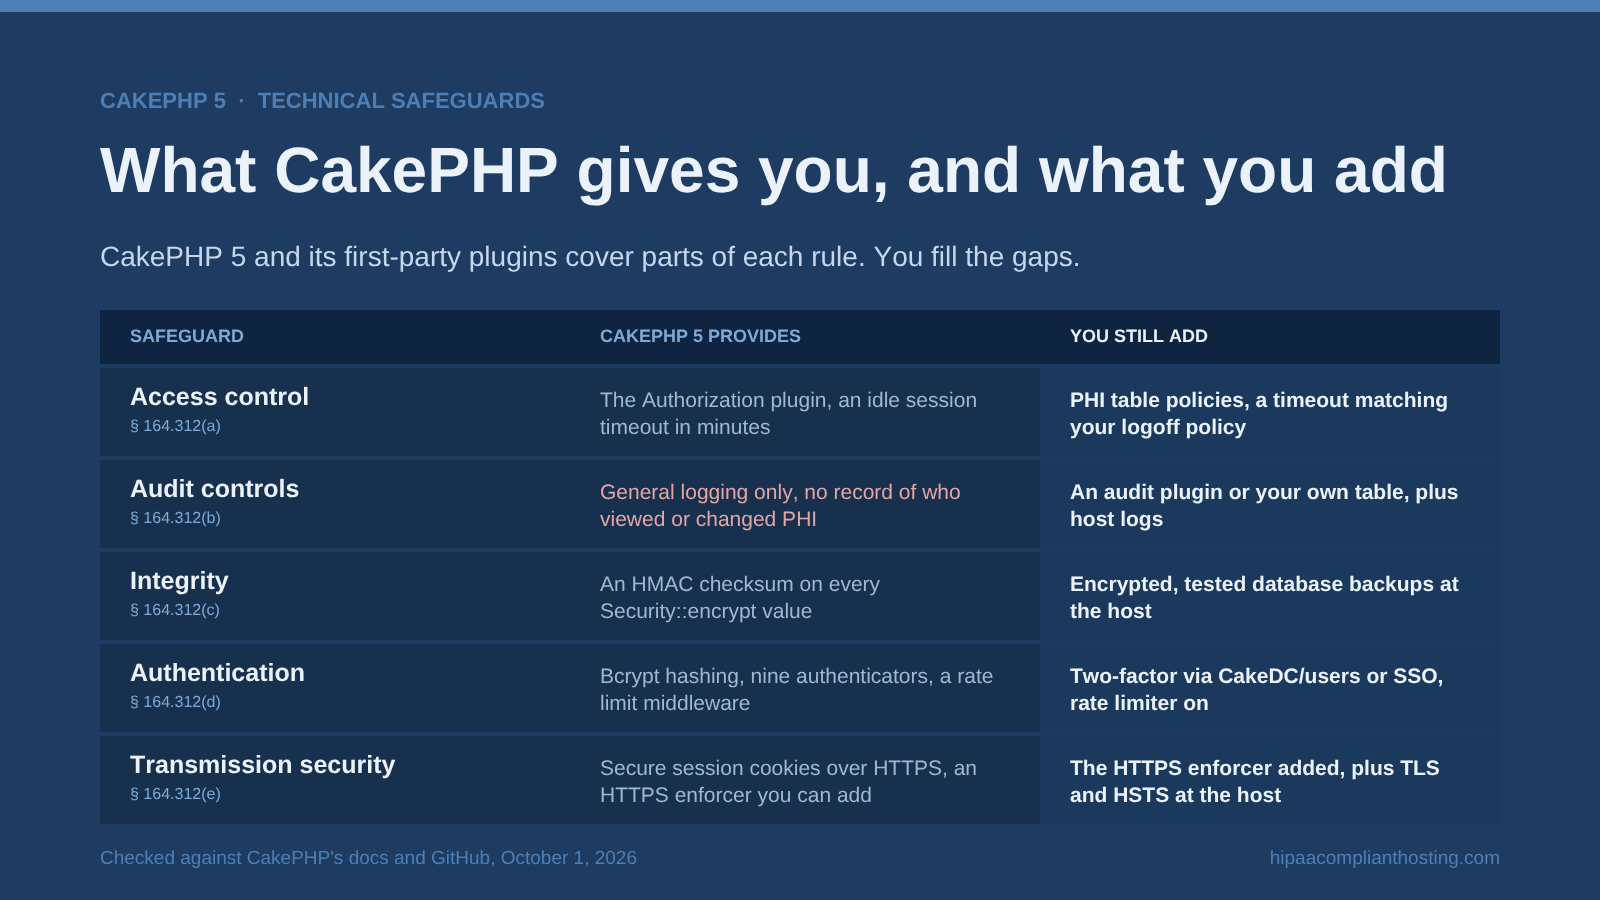Select the 'YOU STILL ADD' column header
Viewport: 1600px width, 900px height.
[x=1138, y=336]
